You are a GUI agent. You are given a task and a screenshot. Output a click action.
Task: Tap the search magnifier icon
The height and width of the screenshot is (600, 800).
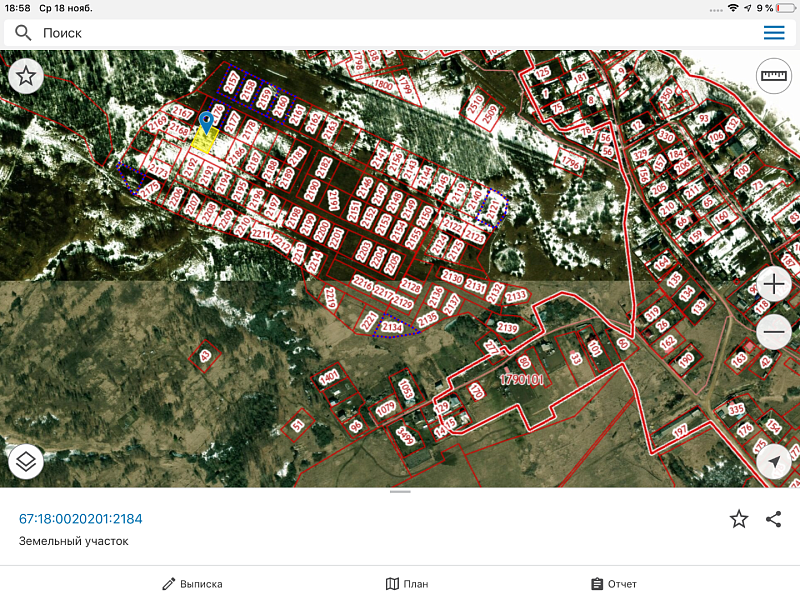(x=23, y=33)
